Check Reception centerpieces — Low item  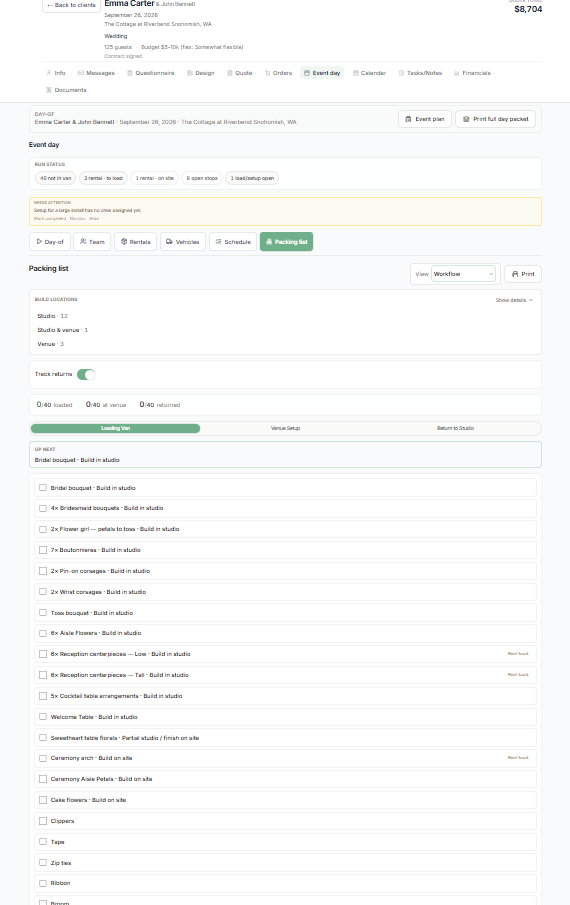[43, 654]
